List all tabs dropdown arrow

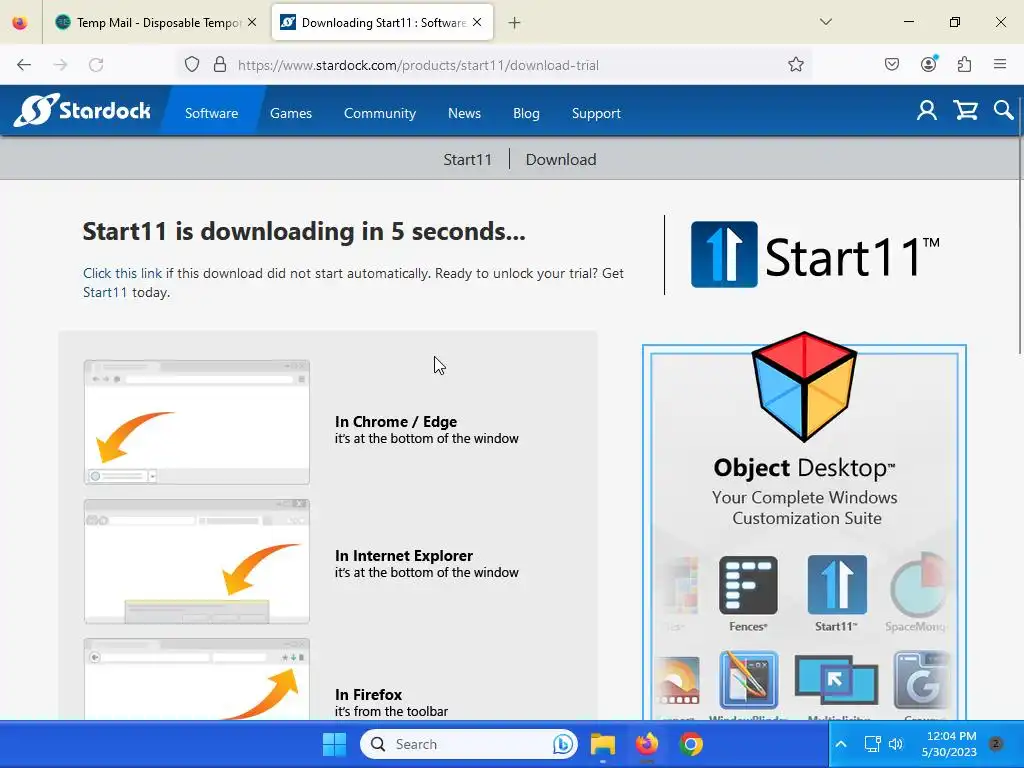point(825,22)
